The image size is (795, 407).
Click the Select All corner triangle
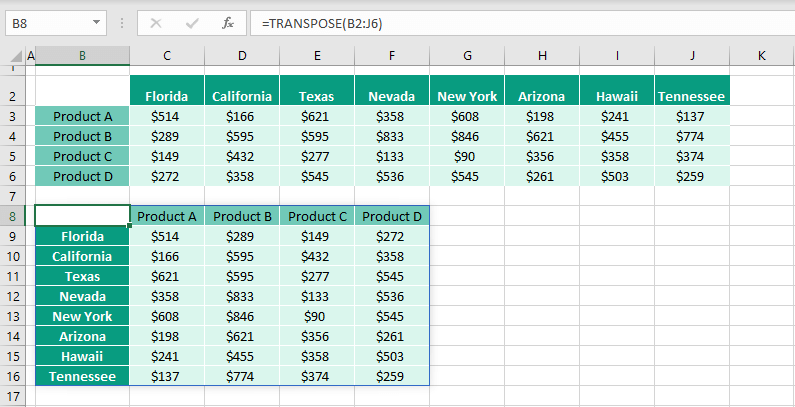(11, 57)
